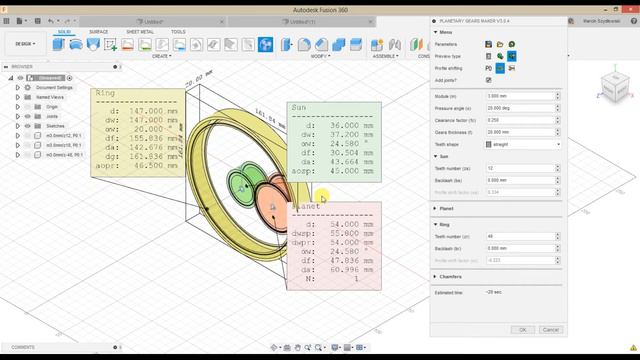640x360 pixels.
Task: Select the third Profile shifting icon
Action: pyautogui.click(x=512, y=68)
